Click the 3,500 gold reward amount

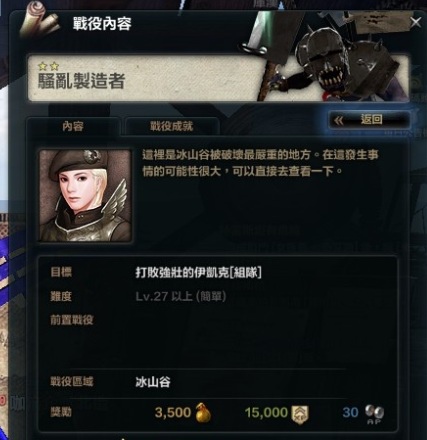(x=173, y=413)
